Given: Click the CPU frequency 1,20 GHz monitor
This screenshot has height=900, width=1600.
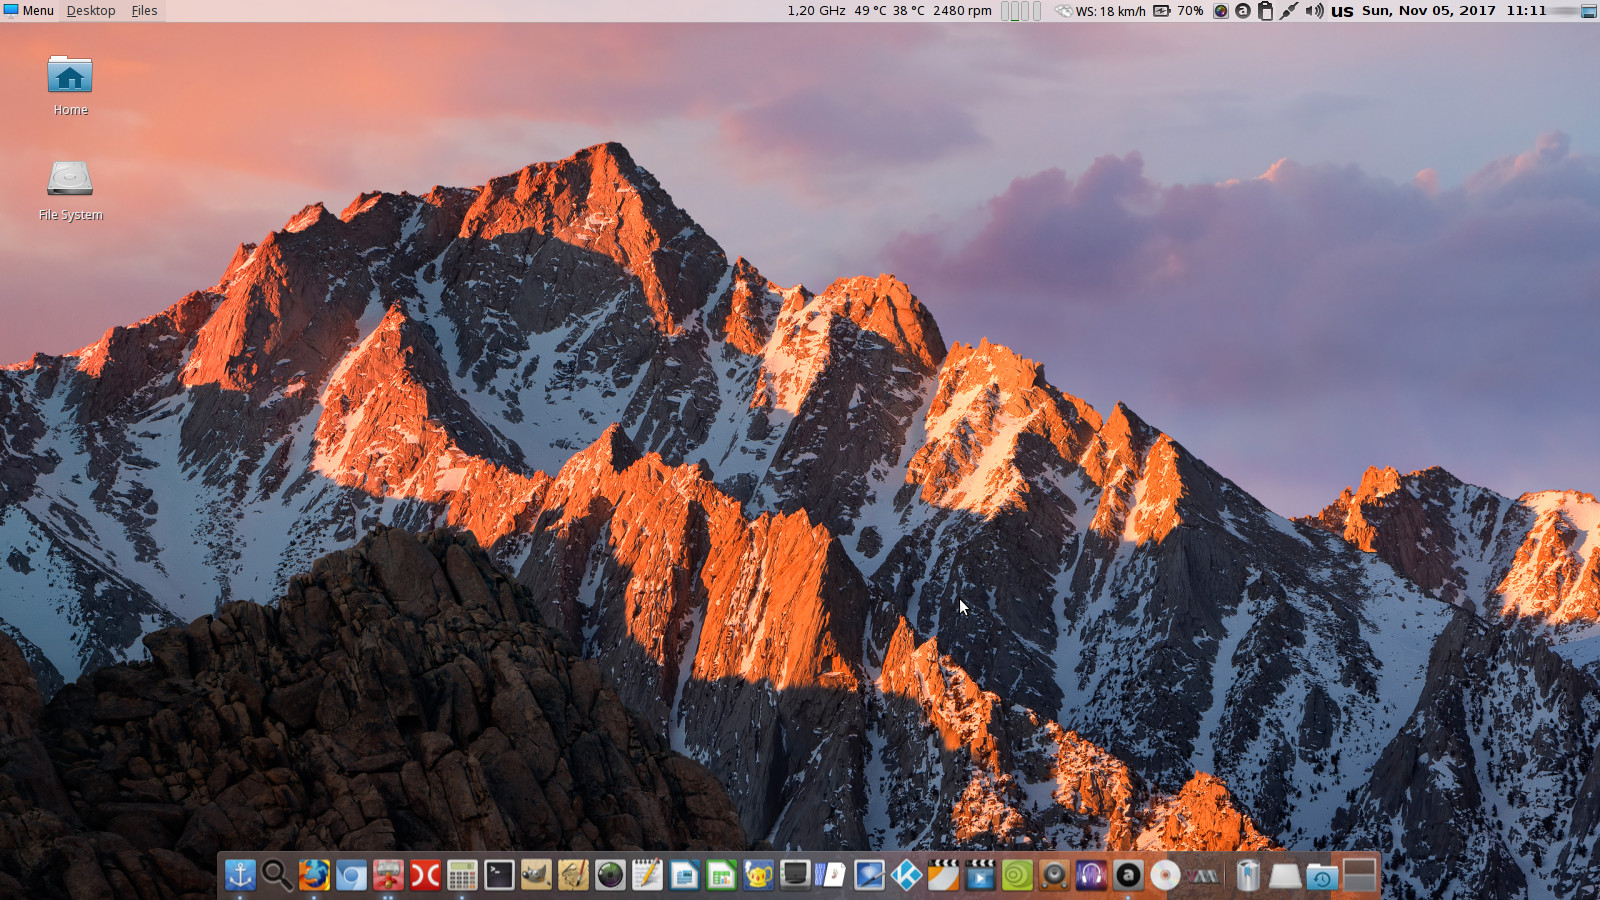Looking at the screenshot, I should click(816, 10).
